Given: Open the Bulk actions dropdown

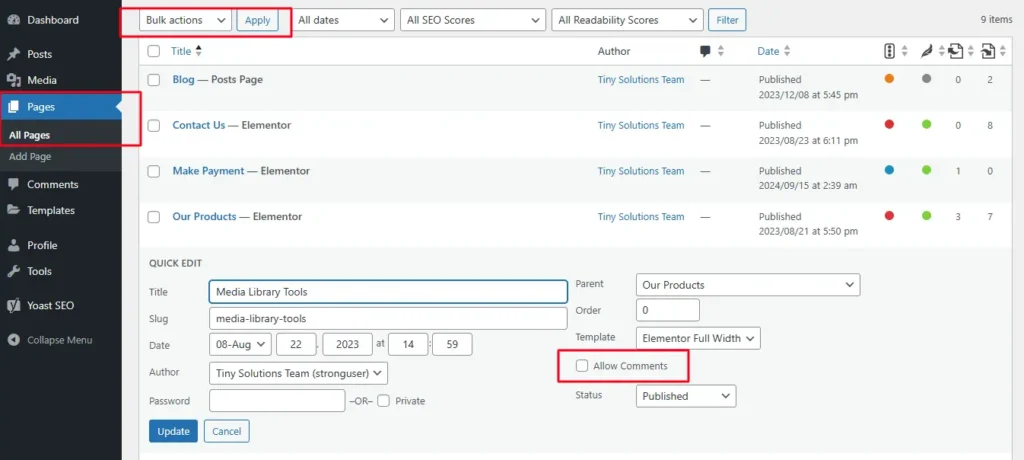Looking at the screenshot, I should click(x=185, y=20).
